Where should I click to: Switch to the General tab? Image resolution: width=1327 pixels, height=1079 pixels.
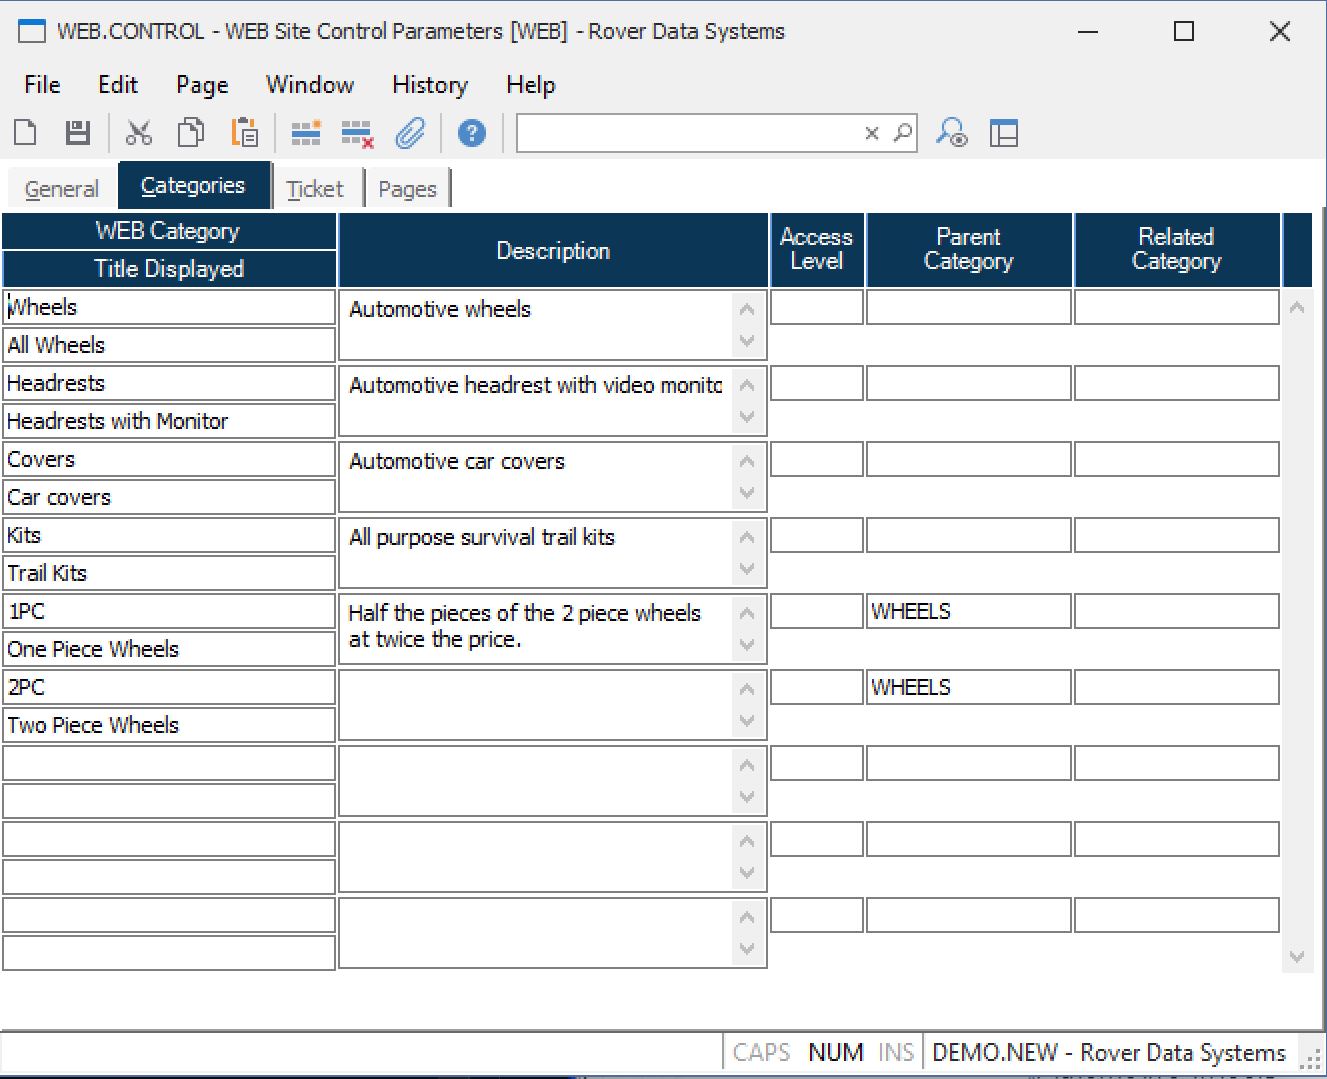(x=62, y=189)
